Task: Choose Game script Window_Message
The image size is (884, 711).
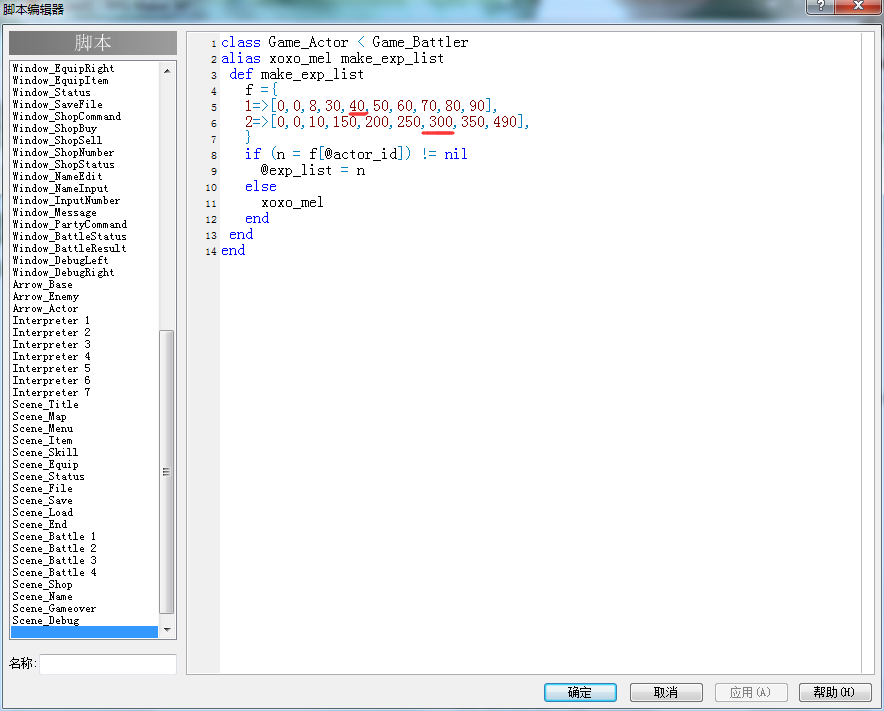Action: tap(54, 213)
